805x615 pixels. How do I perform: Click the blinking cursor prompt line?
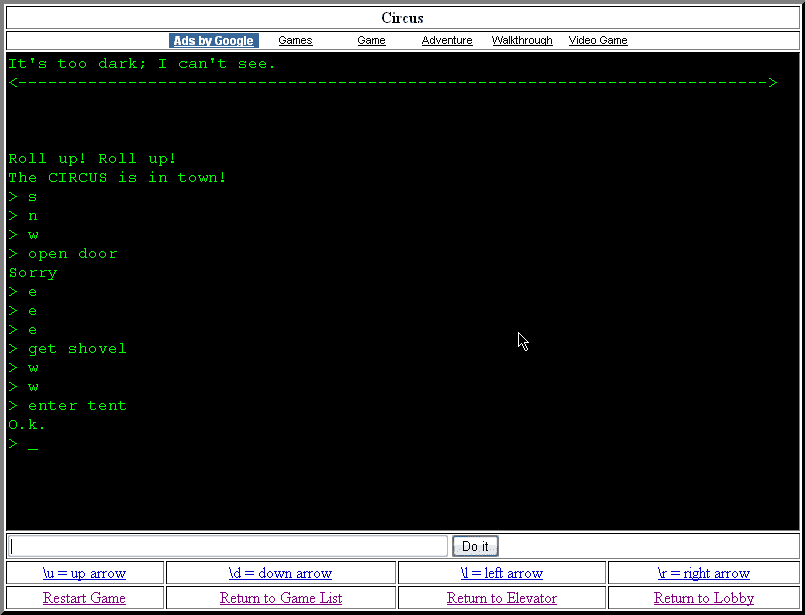click(23, 444)
